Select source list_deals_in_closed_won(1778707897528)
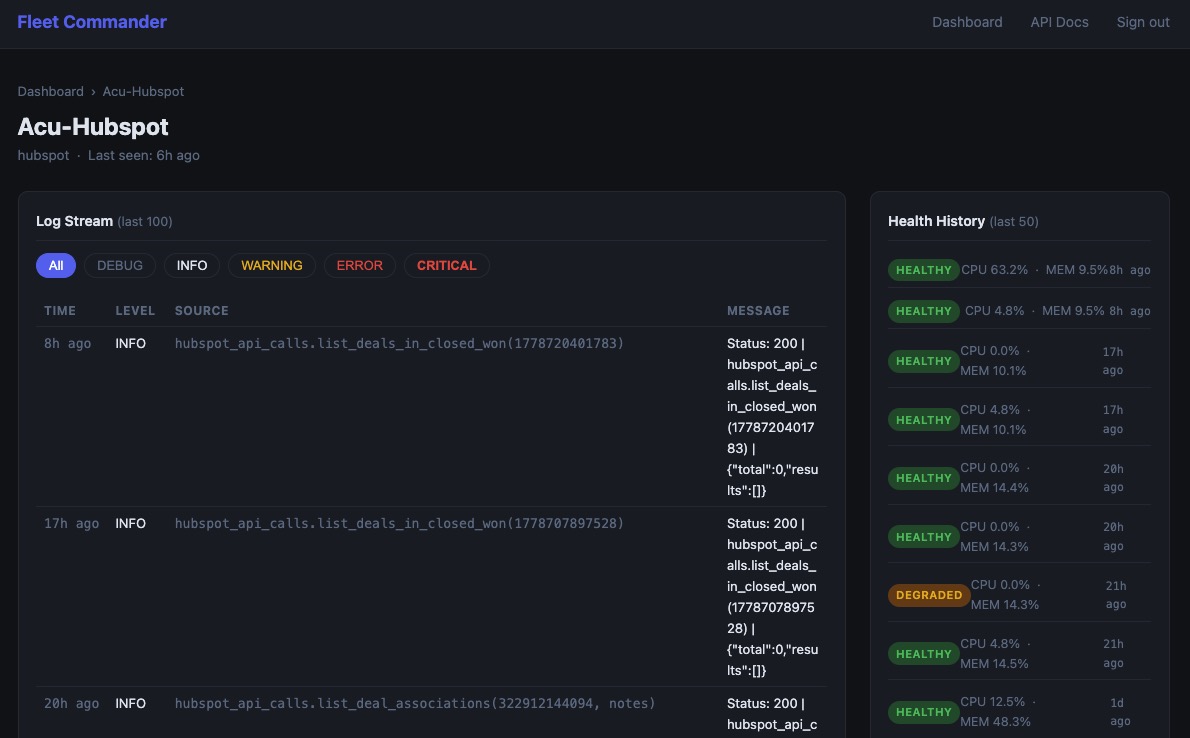The height and width of the screenshot is (738, 1190). (399, 523)
